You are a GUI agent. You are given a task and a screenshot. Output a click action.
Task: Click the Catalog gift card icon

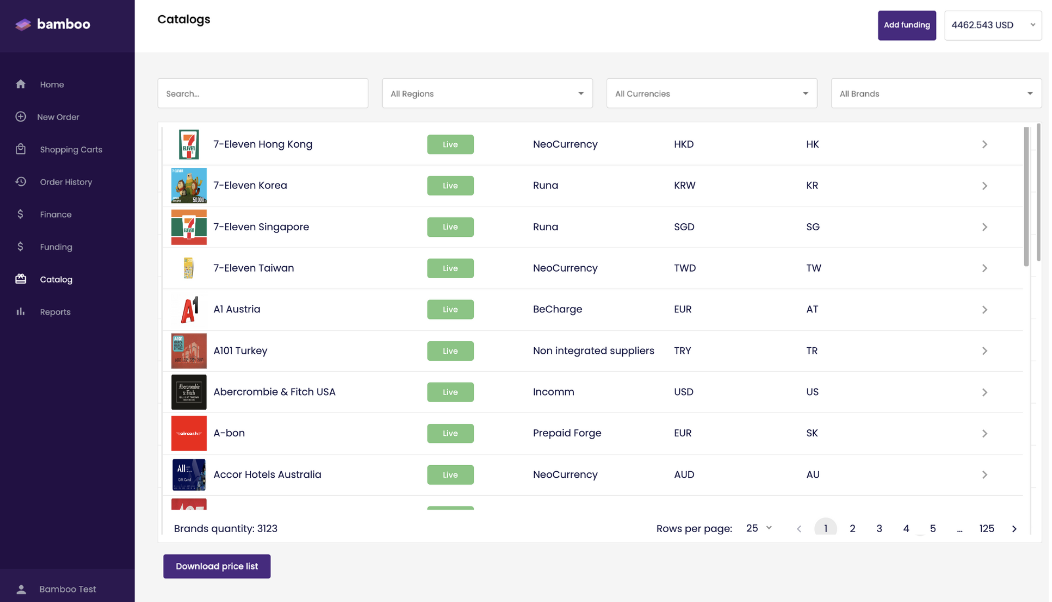tap(21, 279)
